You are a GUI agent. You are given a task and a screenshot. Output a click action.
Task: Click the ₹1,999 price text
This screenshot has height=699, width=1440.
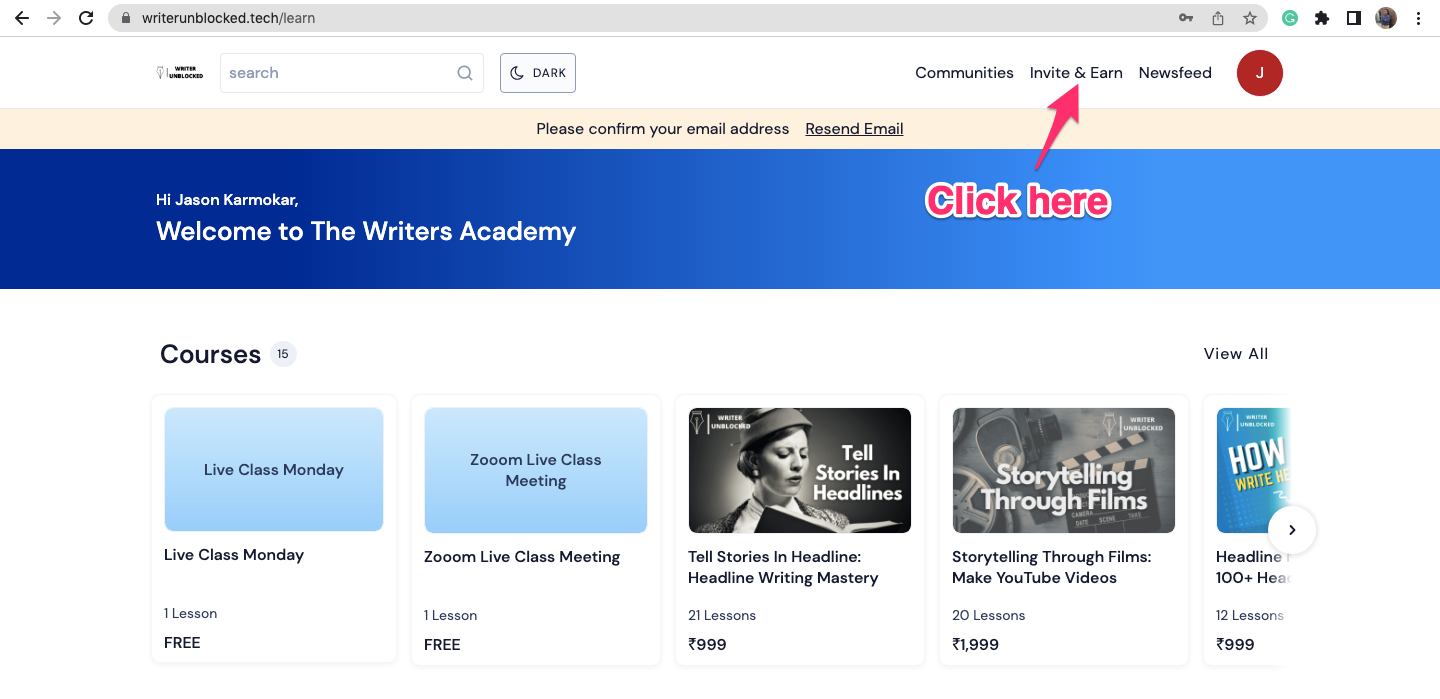click(x=975, y=645)
